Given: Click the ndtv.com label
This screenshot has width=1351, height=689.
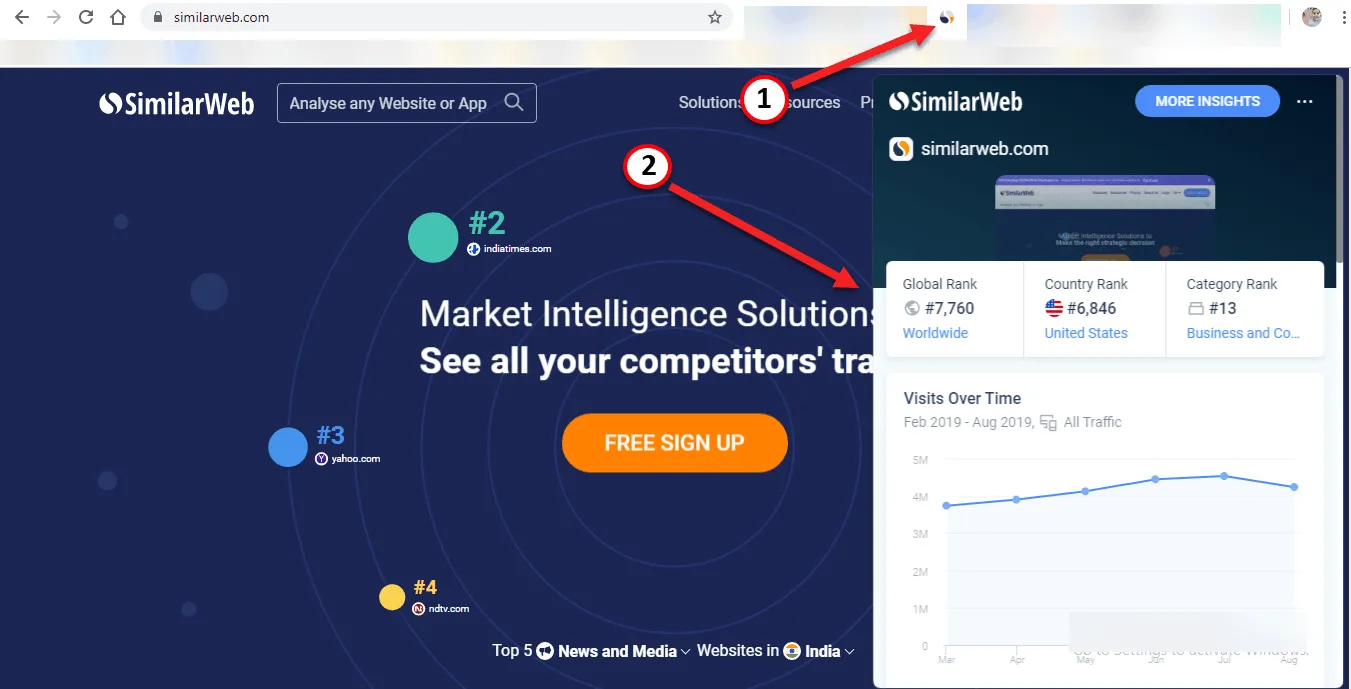Looking at the screenshot, I should [449, 608].
